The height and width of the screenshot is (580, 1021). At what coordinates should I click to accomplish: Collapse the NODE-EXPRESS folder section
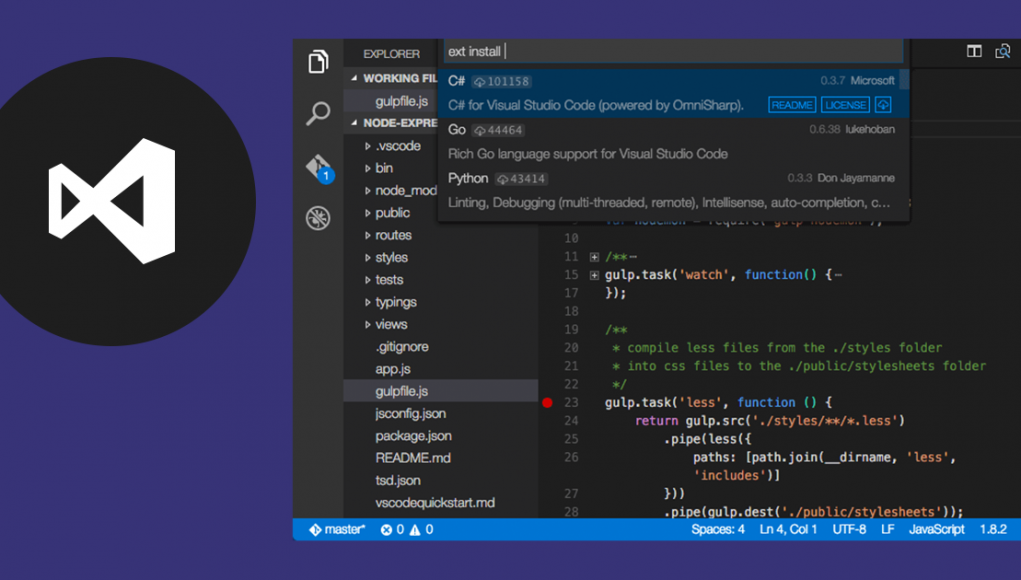tap(354, 123)
